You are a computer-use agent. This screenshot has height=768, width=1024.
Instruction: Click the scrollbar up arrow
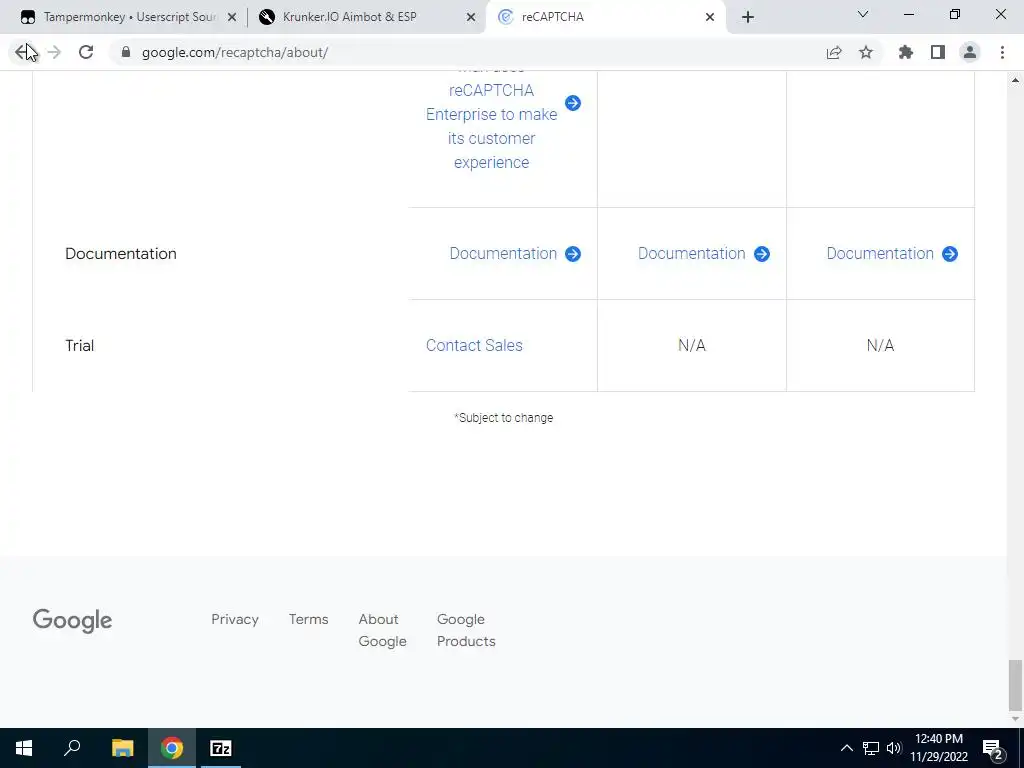coord(1015,80)
